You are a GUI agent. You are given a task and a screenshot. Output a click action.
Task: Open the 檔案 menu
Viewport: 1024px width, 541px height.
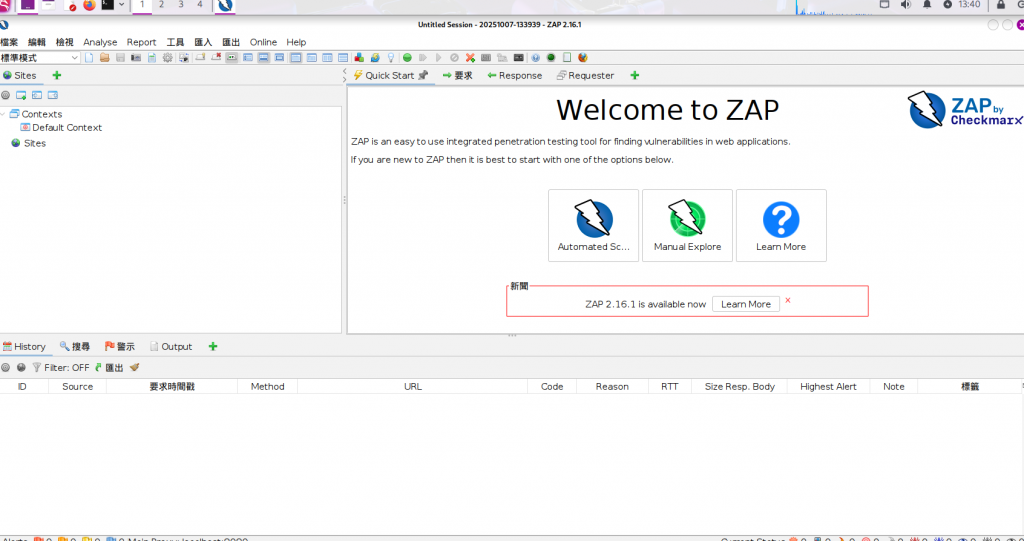click(9, 42)
